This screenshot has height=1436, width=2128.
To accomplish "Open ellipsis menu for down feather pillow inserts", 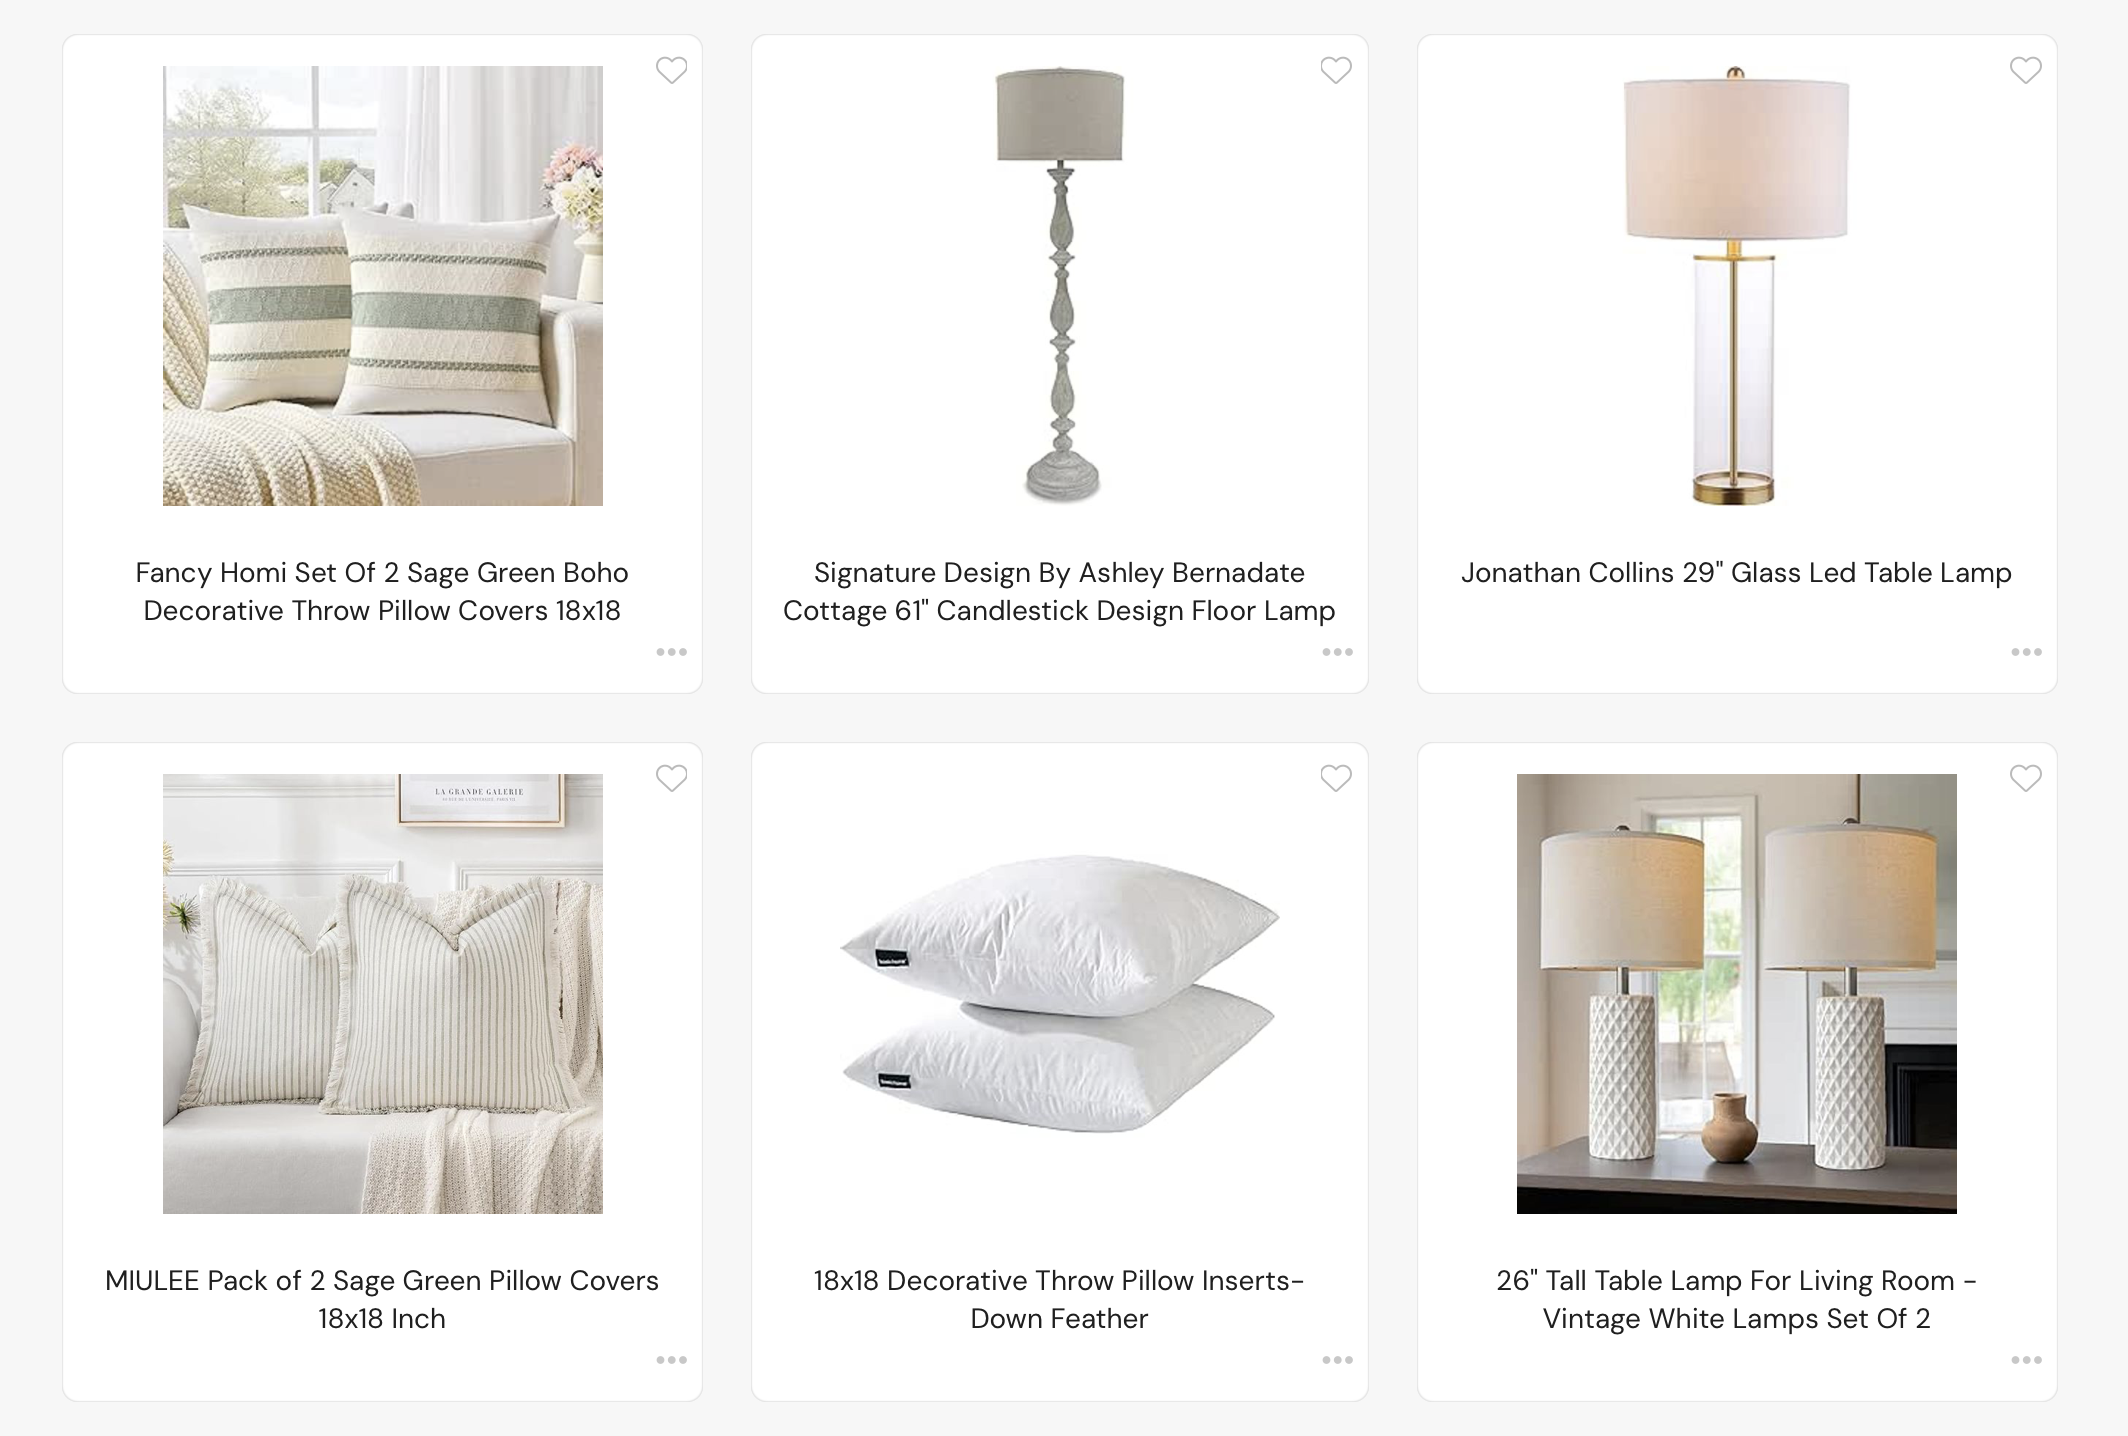I will pos(1337,1360).
